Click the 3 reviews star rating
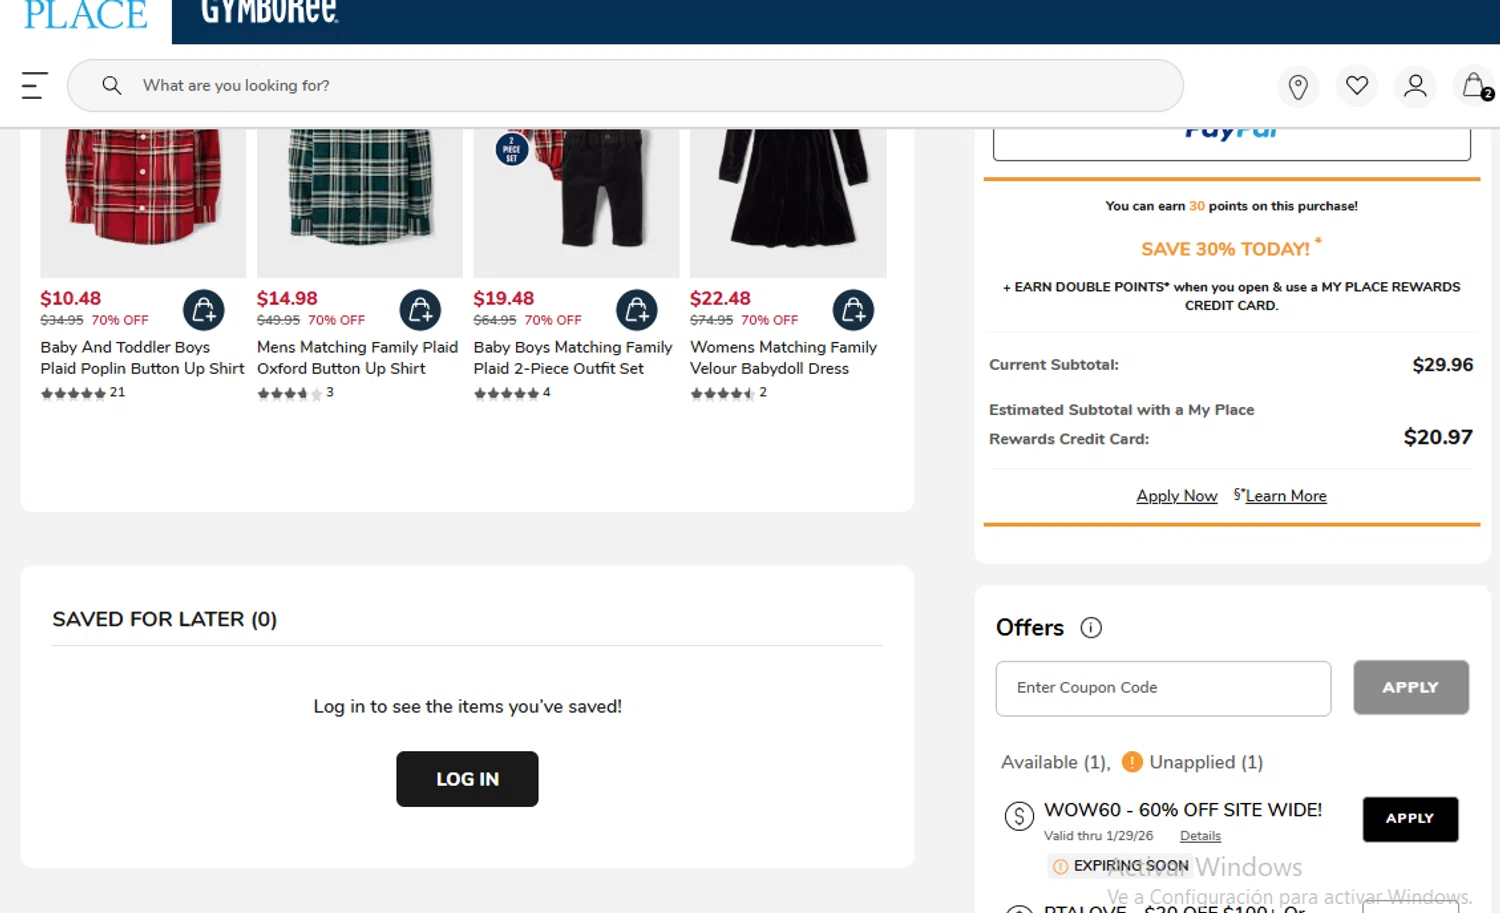 coord(295,393)
